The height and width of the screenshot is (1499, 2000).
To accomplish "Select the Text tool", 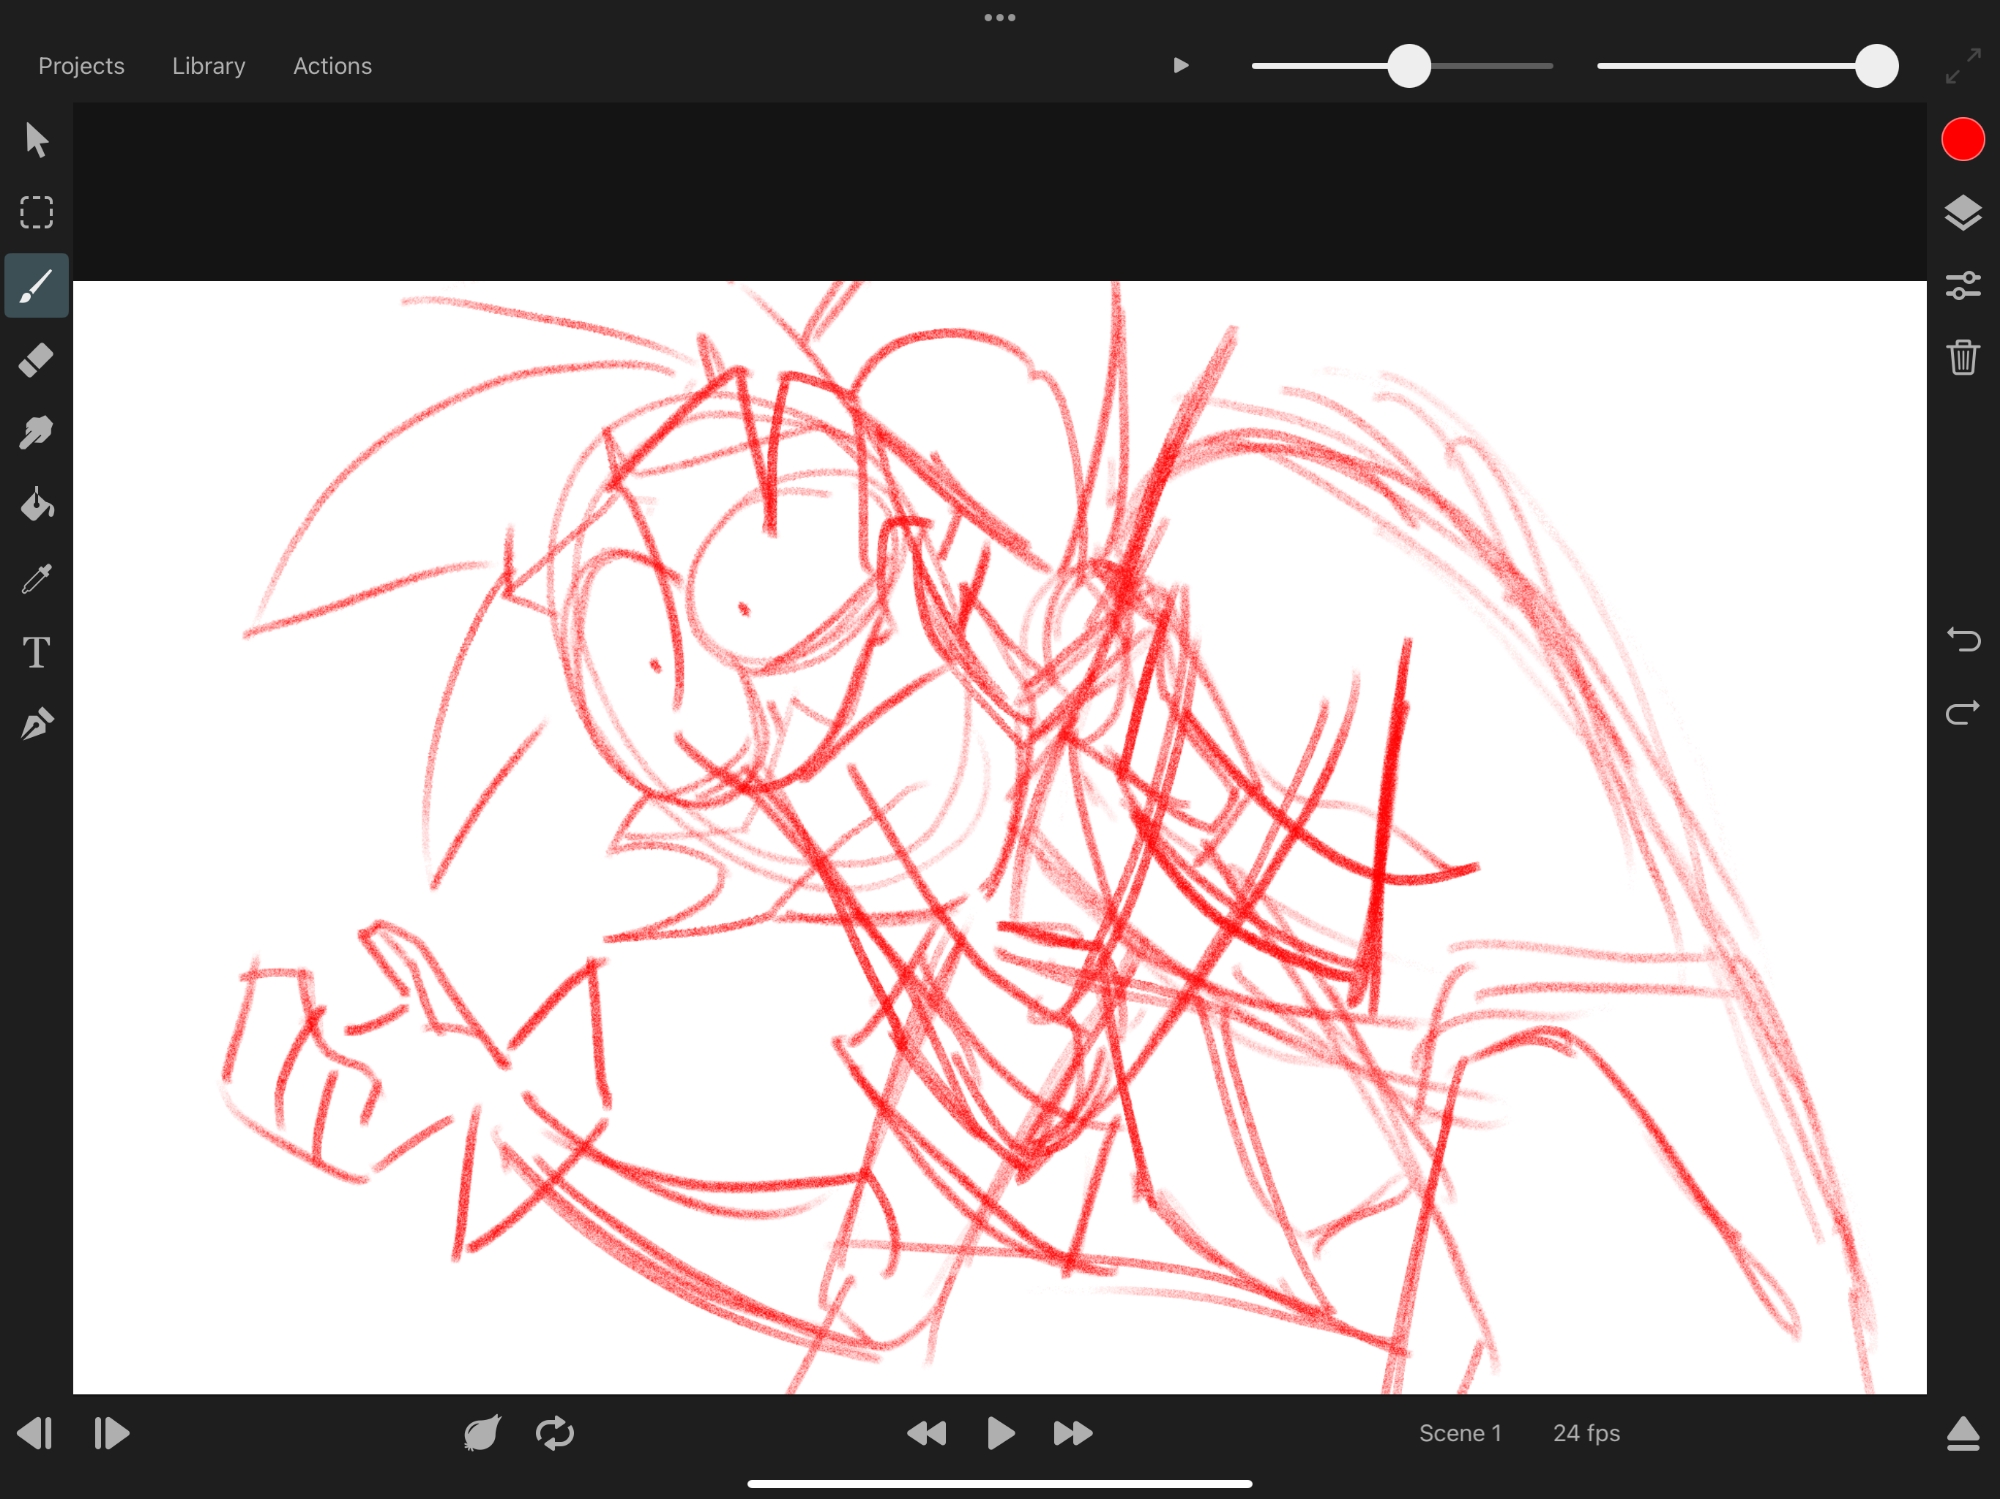I will click(37, 652).
